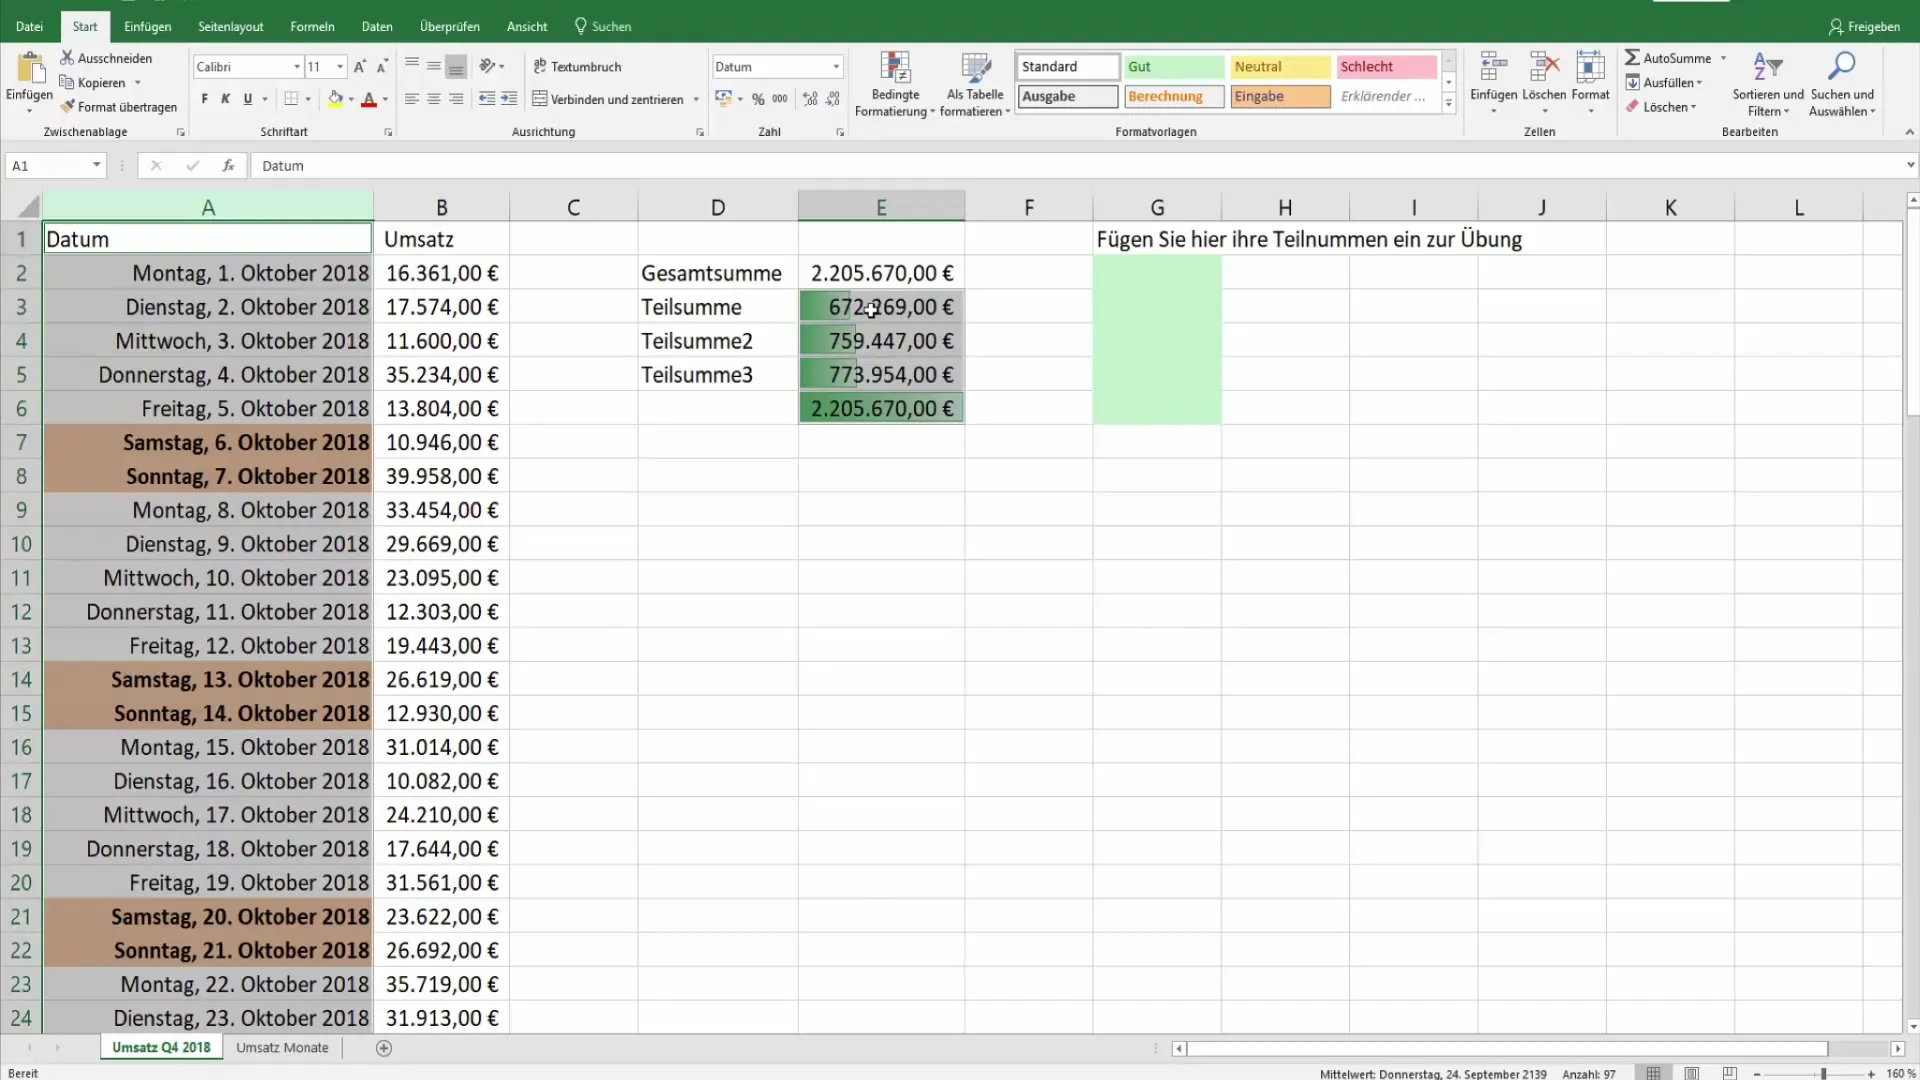Switch to the Formeln tab
Screen dimensions: 1920x1080
click(x=312, y=26)
